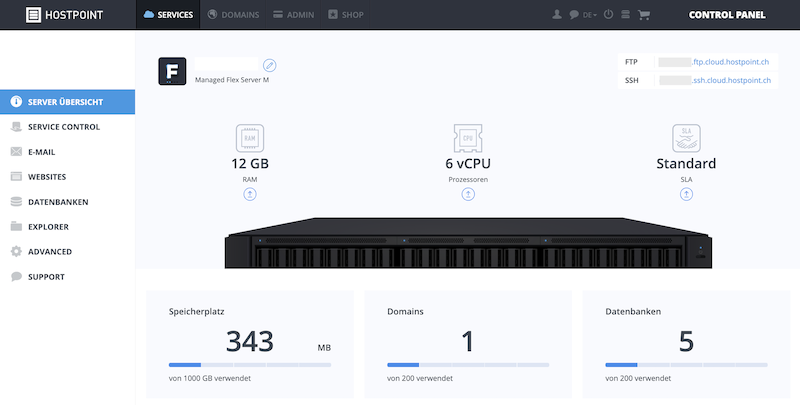Upgrade RAM with the arrow button
800x405 pixels.
250,194
